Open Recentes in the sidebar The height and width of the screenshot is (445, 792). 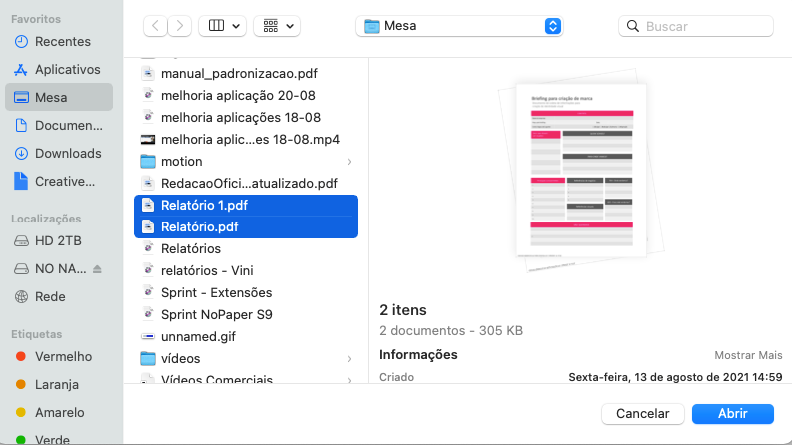(62, 42)
